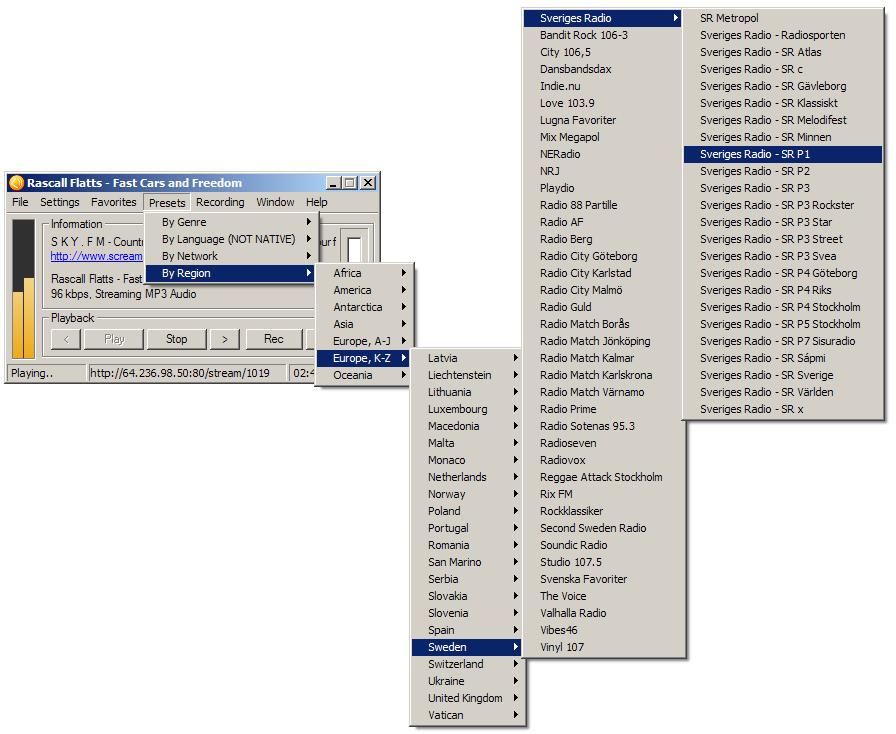The height and width of the screenshot is (734, 896).
Task: Expand By Language (NOT NATIVE) submenu
Action: (x=232, y=240)
